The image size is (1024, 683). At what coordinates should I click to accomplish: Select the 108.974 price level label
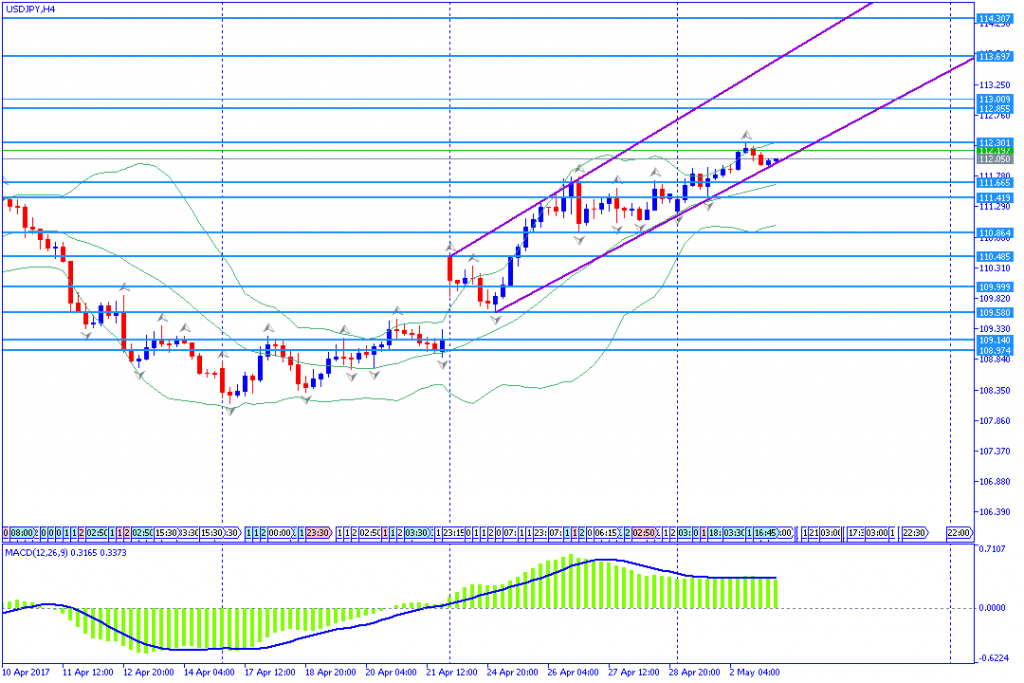tap(993, 350)
